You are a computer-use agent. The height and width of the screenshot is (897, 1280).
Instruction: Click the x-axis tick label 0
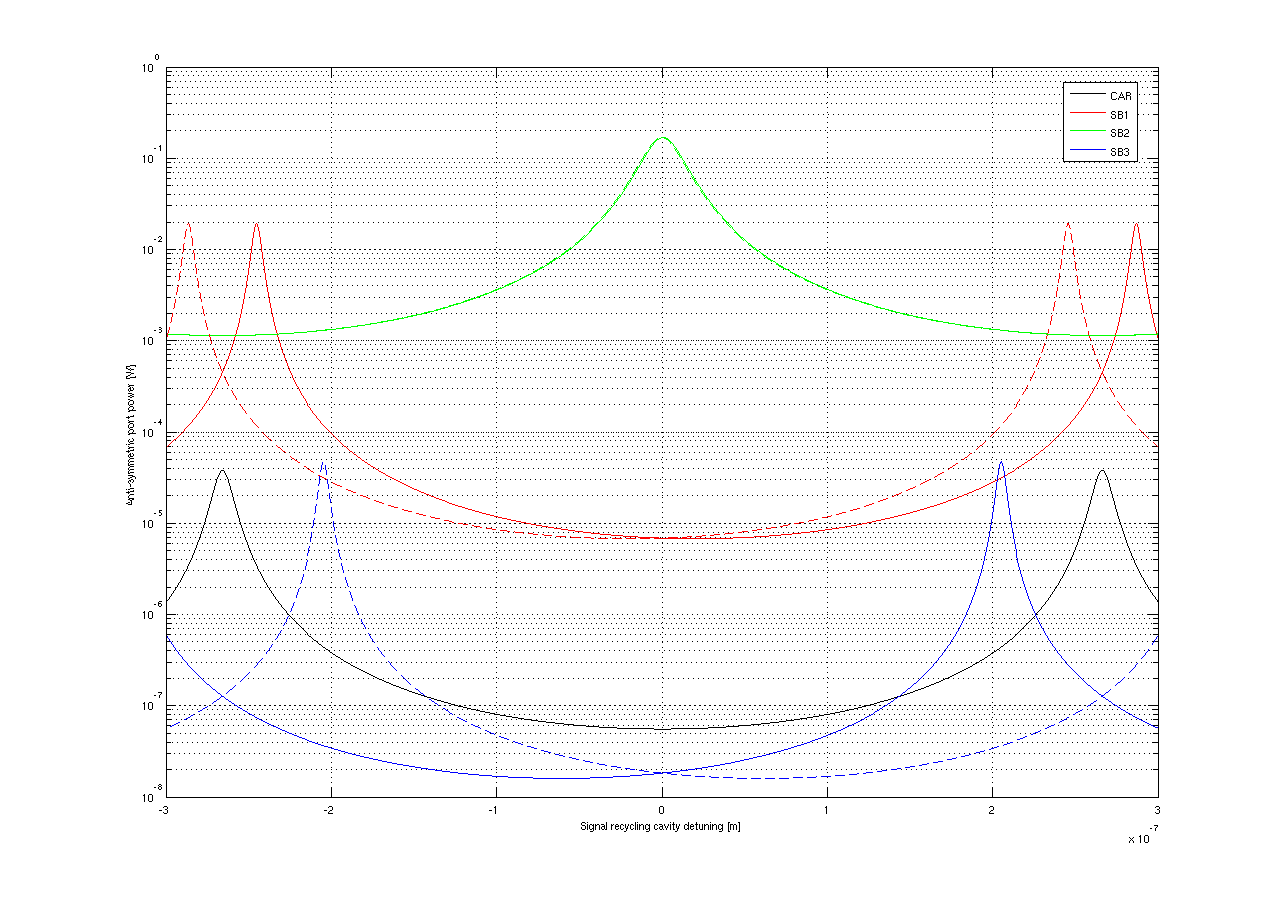pos(662,810)
